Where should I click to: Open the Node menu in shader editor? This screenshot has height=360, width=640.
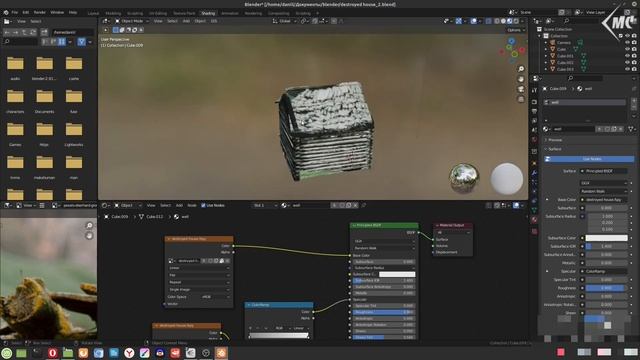tap(192, 205)
